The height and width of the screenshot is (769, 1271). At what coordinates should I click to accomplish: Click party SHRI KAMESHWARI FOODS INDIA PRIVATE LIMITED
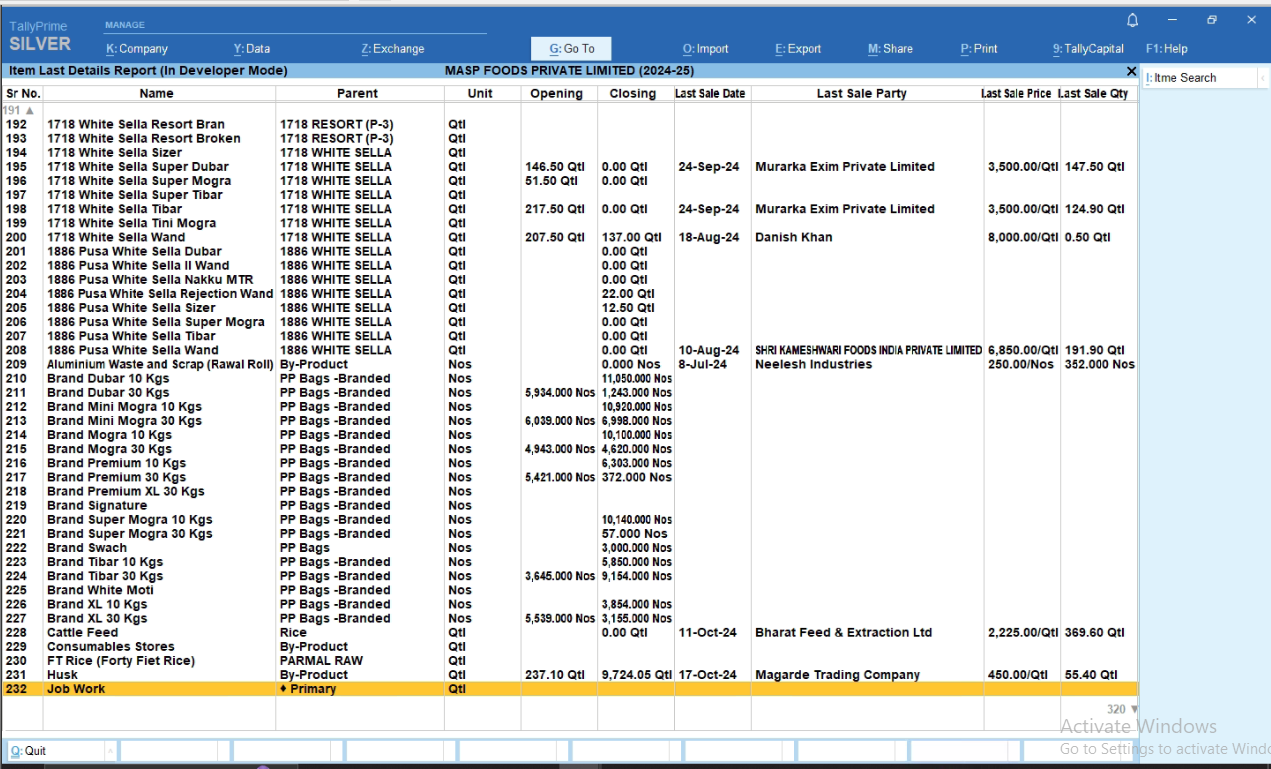coord(869,350)
